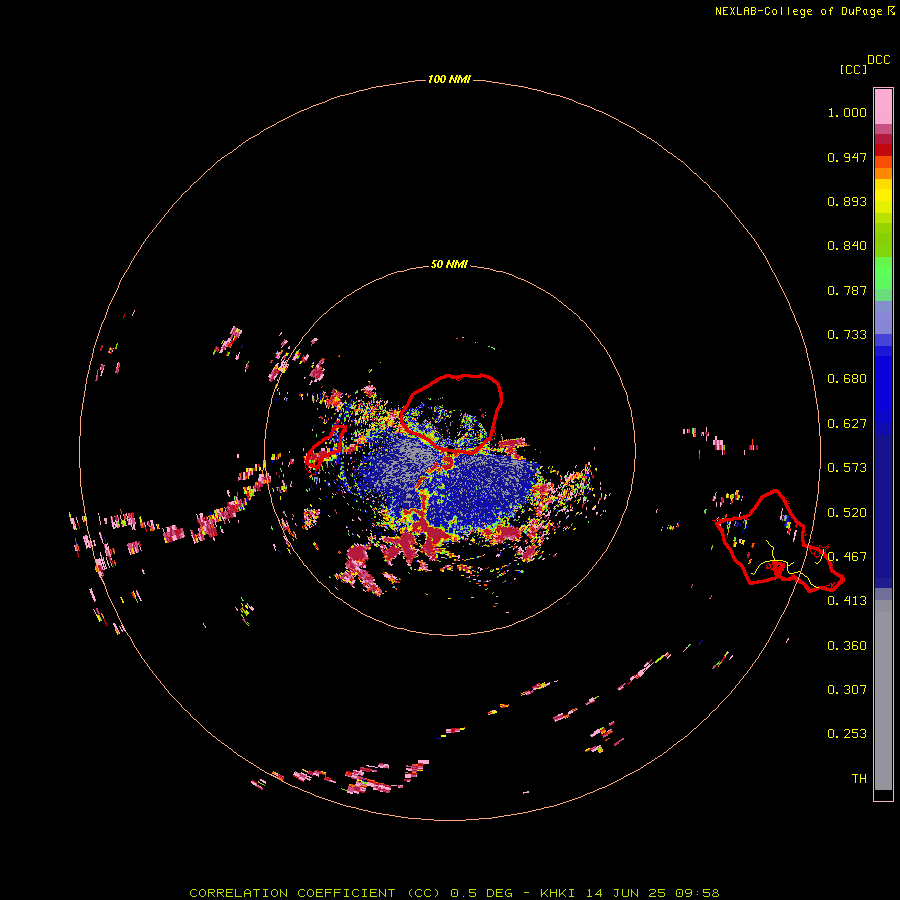Click the 1.000 color scale value

point(847,112)
